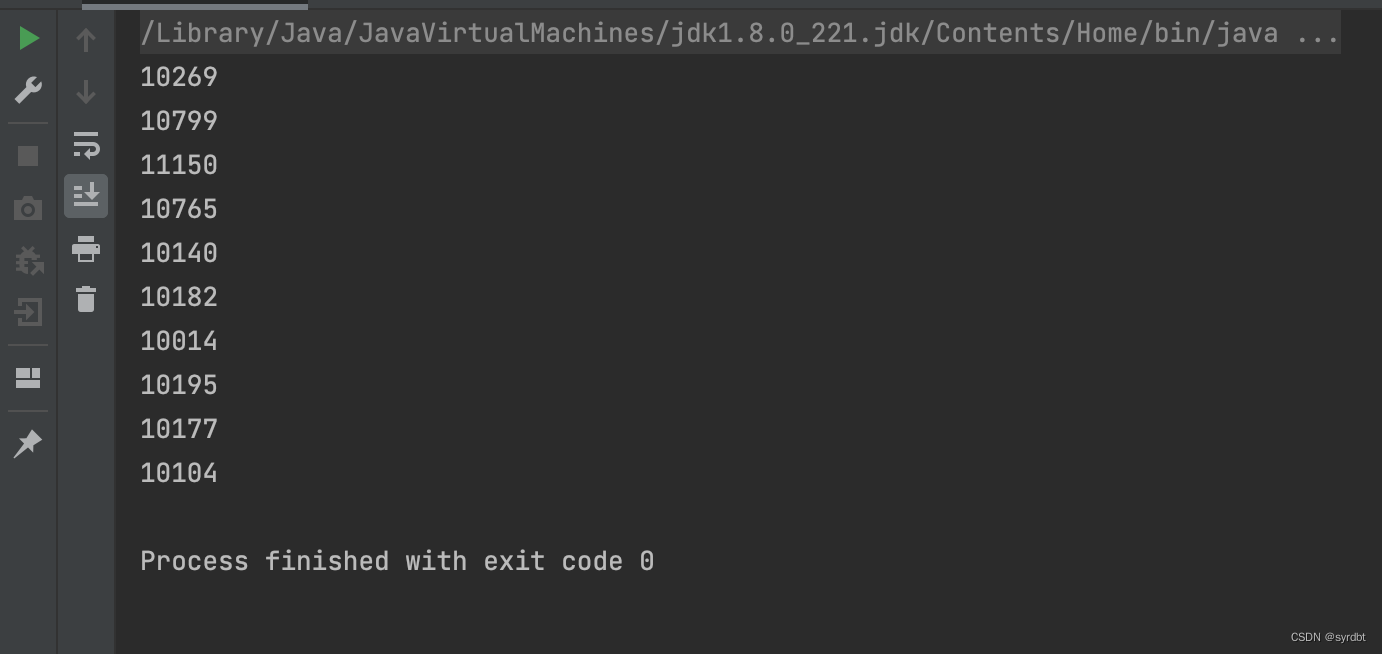Click the CSDN @syrdbt watermark link
This screenshot has height=654, width=1382.
1328,637
